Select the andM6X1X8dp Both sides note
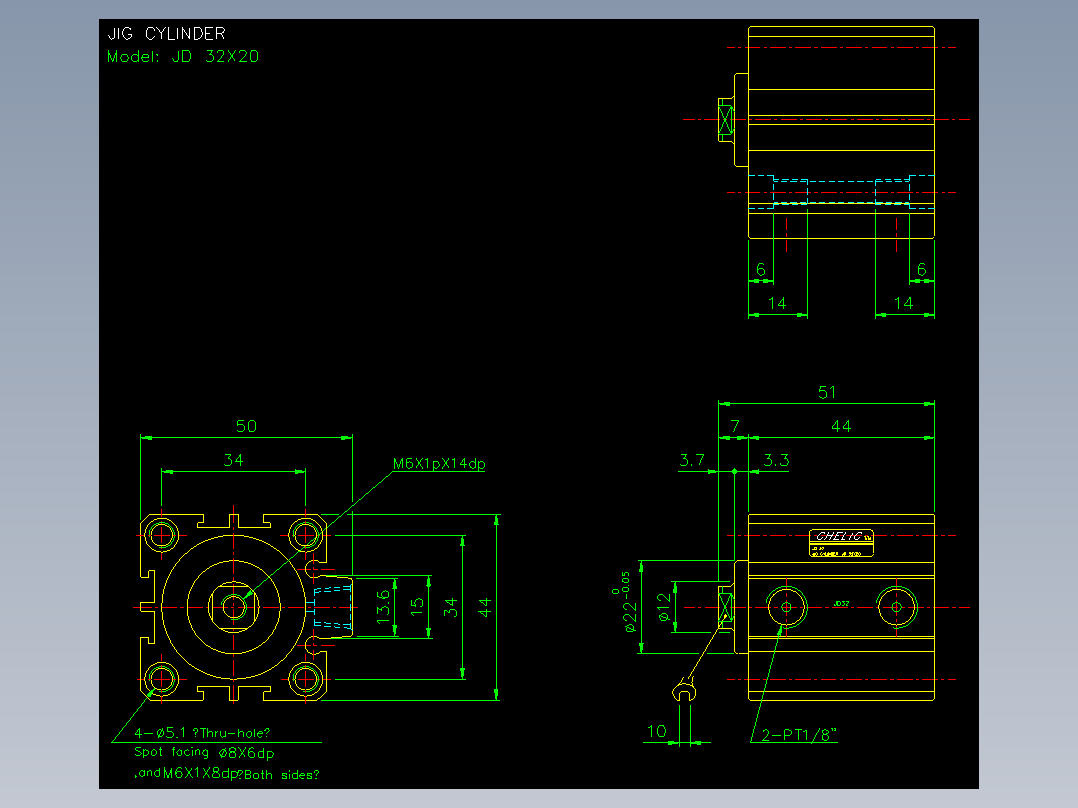The image size is (1078, 808). [x=227, y=774]
